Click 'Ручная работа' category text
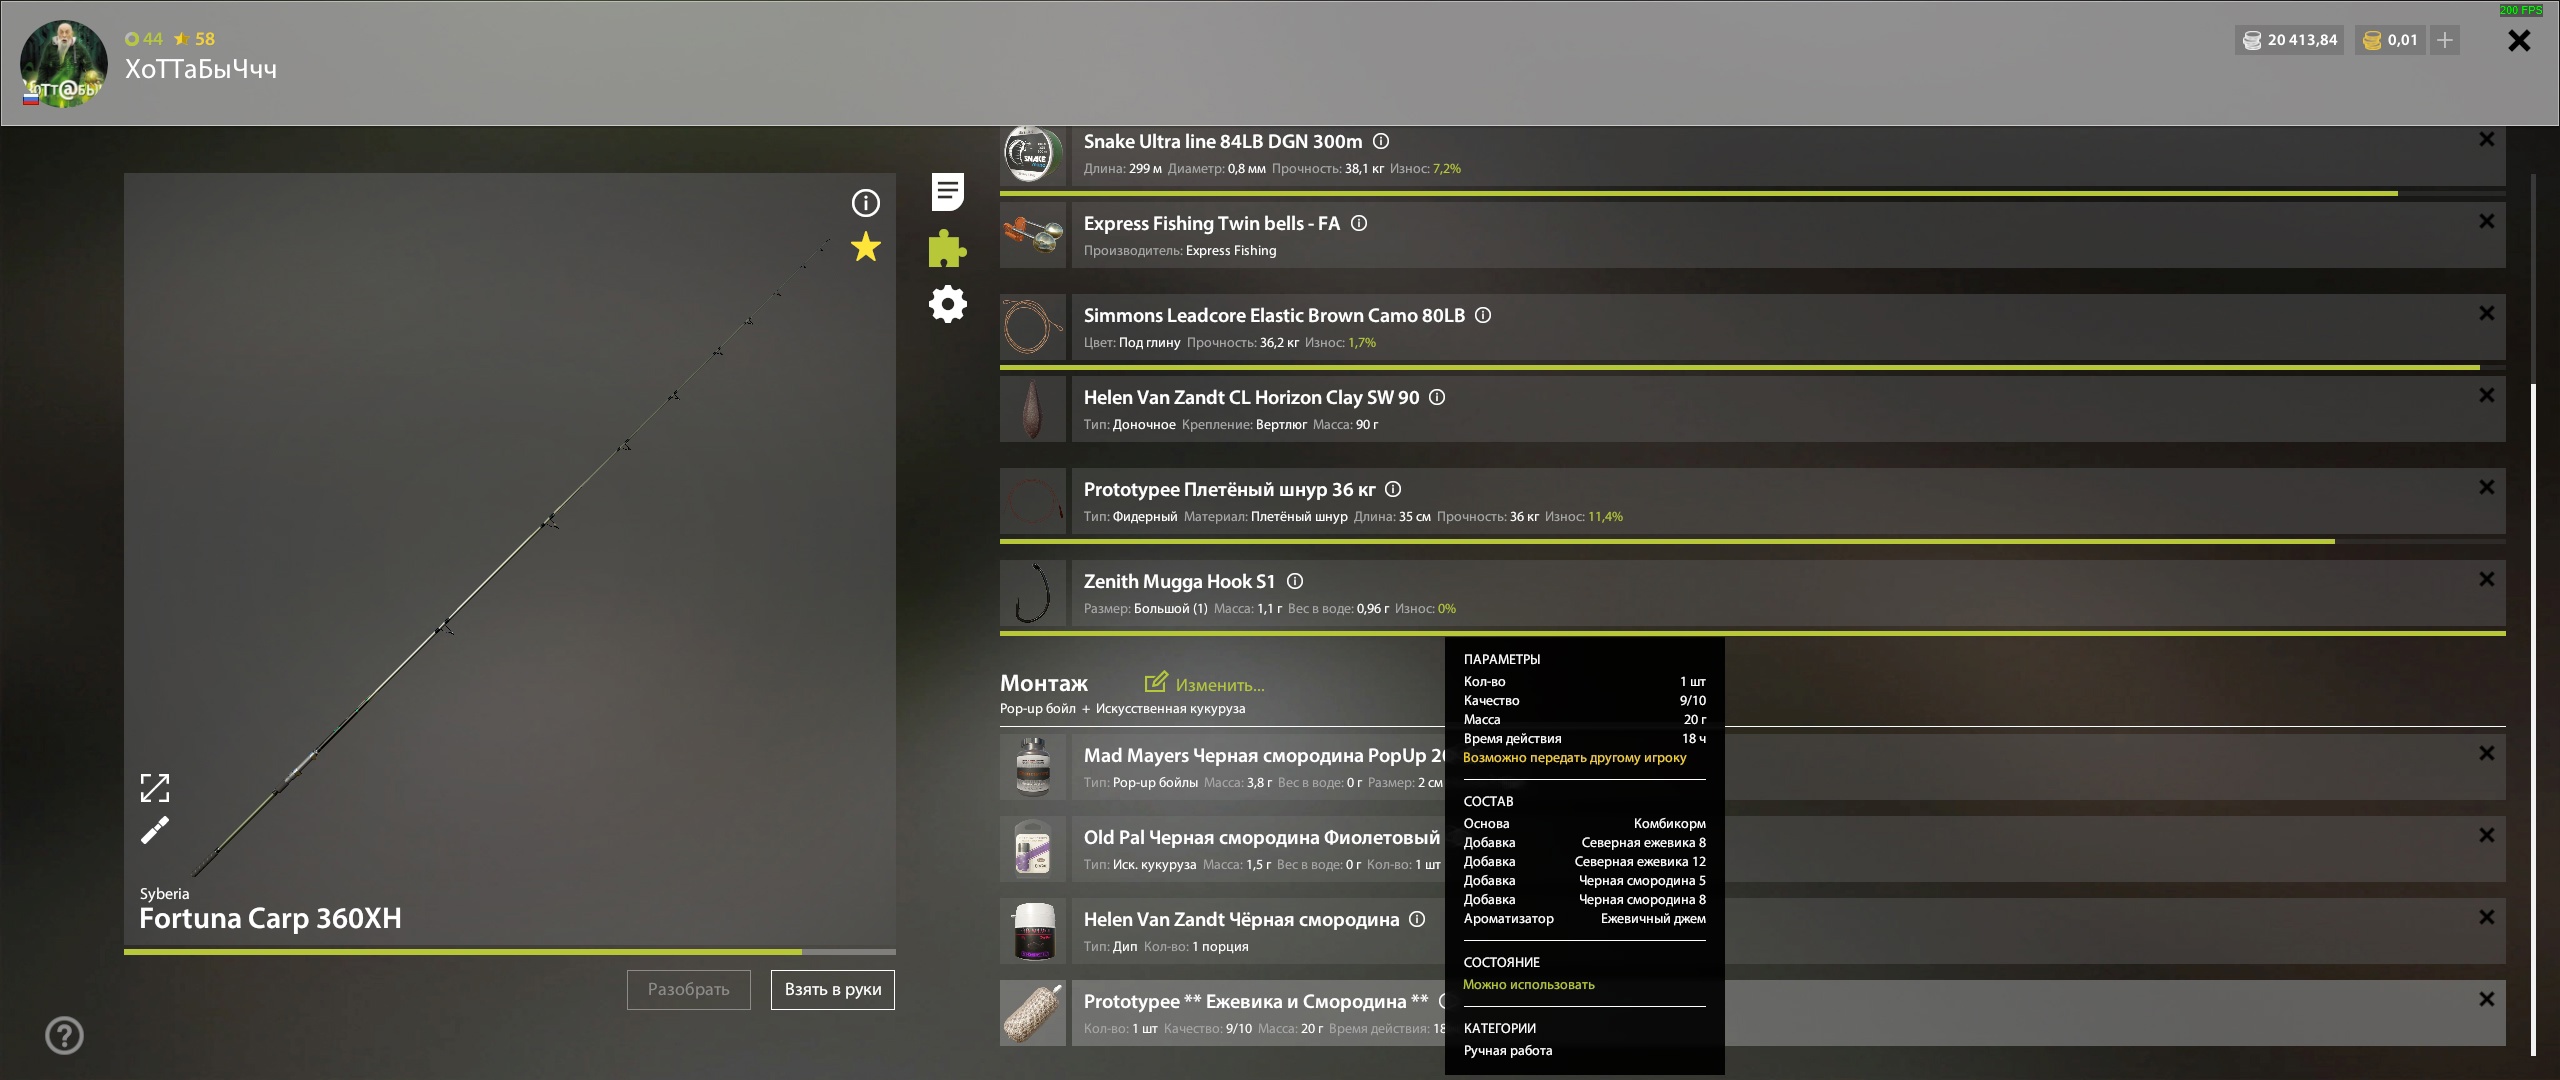 pos(1508,1050)
